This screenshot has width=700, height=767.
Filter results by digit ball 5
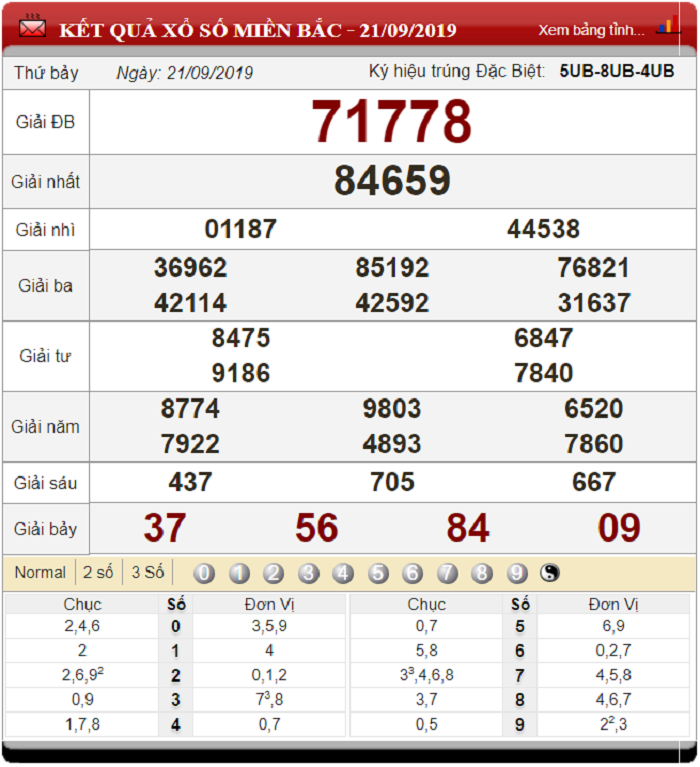coord(378,573)
